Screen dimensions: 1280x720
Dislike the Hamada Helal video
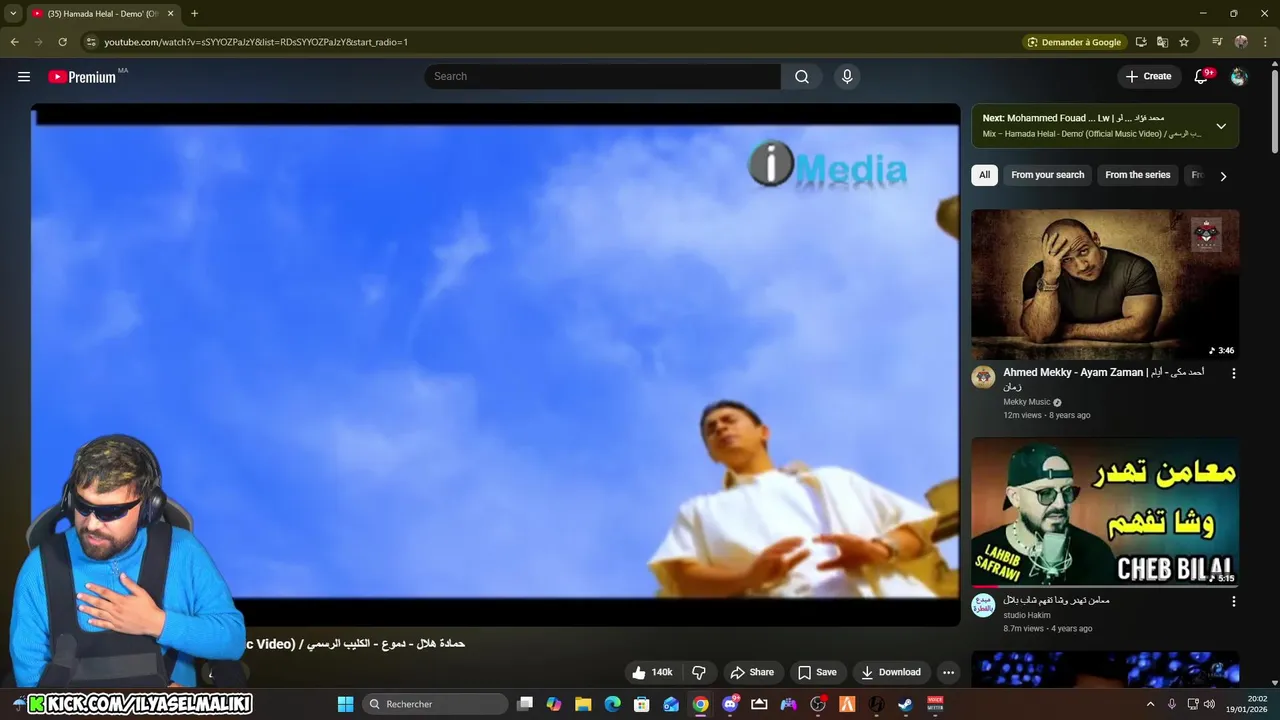(699, 672)
